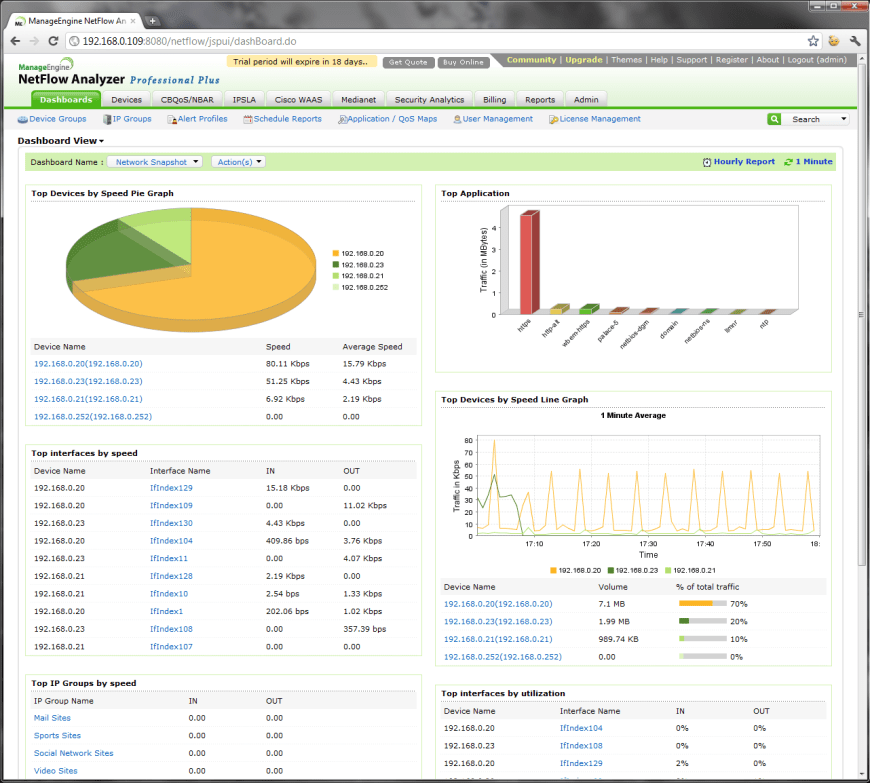
Task: Bookmark page with the star icon
Action: pyautogui.click(x=813, y=41)
